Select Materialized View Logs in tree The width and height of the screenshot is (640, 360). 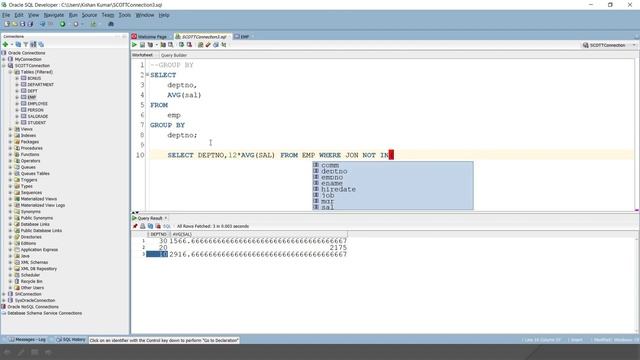(43, 205)
